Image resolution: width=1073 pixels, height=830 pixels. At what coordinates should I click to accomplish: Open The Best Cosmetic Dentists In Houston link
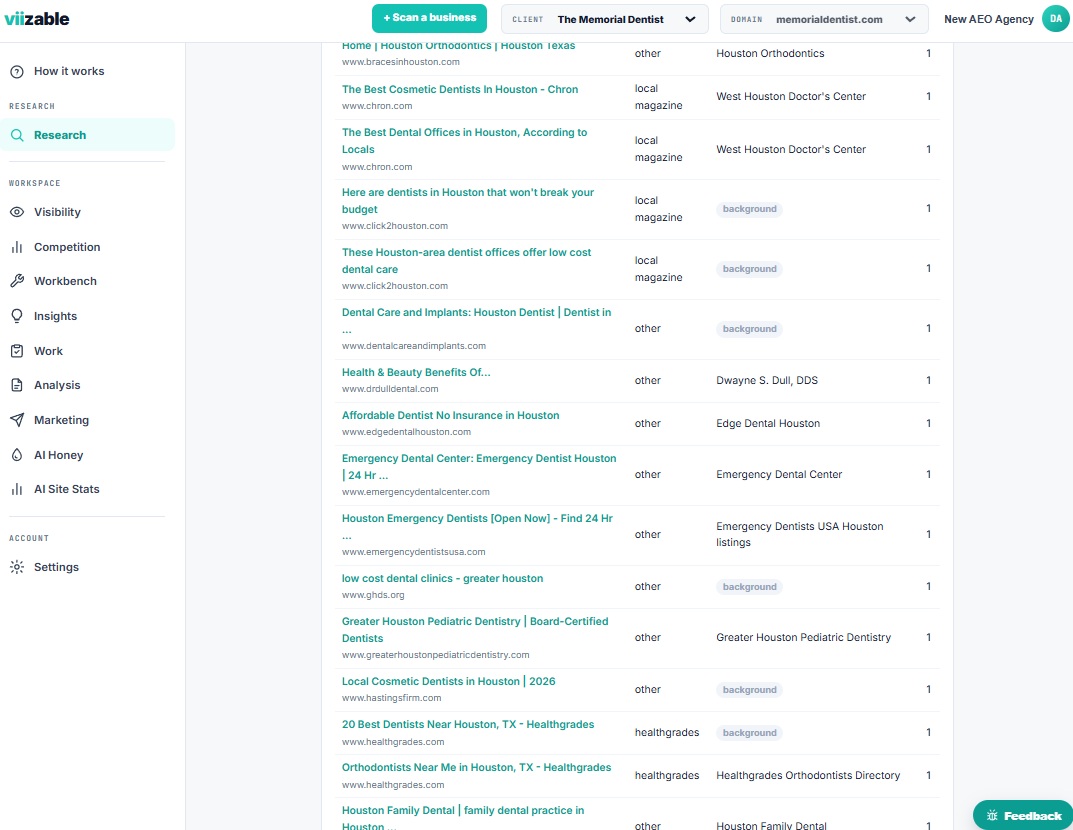[x=460, y=90]
